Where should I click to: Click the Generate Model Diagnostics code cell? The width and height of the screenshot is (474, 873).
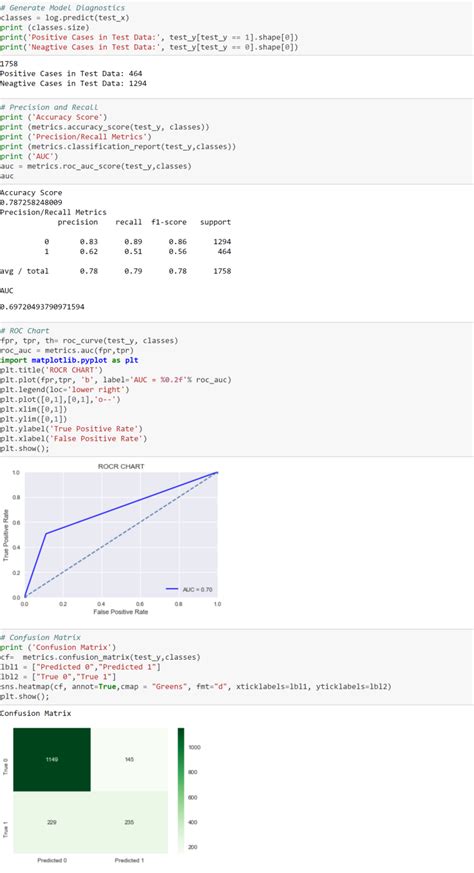(x=237, y=28)
